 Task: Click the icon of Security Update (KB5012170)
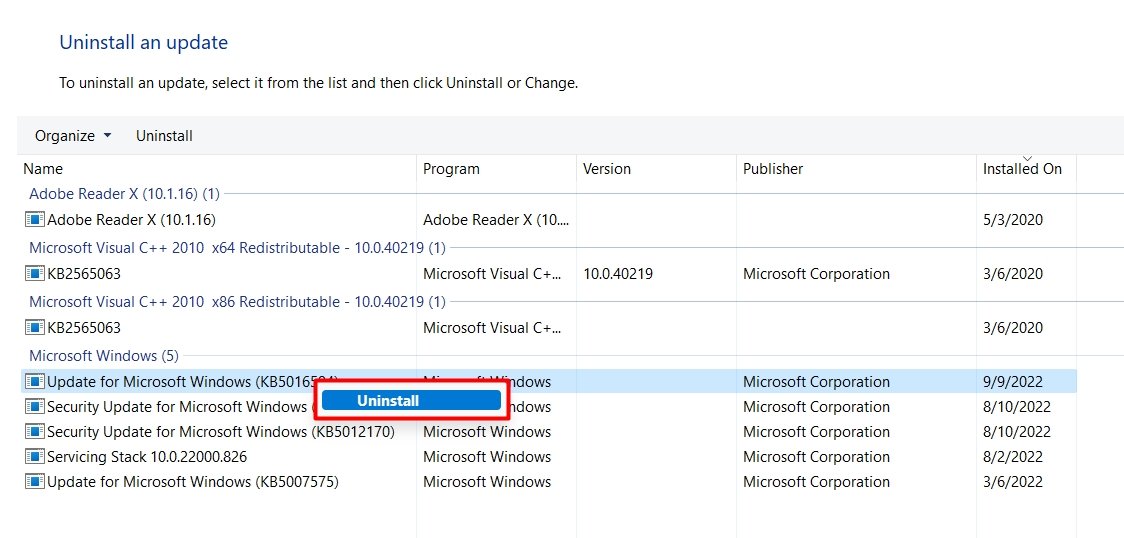34,432
